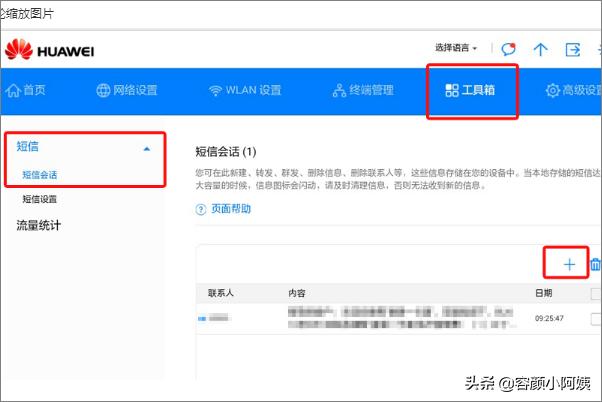Image resolution: width=602 pixels, height=402 pixels.
Task: Click the Huawei logo
Action: click(x=48, y=49)
